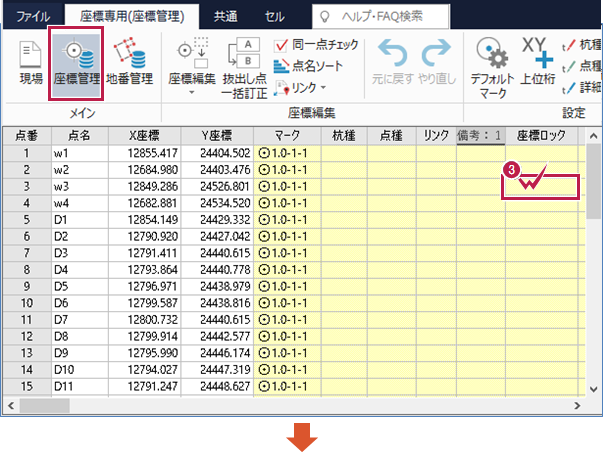Select row header number 1

pos(27,153)
